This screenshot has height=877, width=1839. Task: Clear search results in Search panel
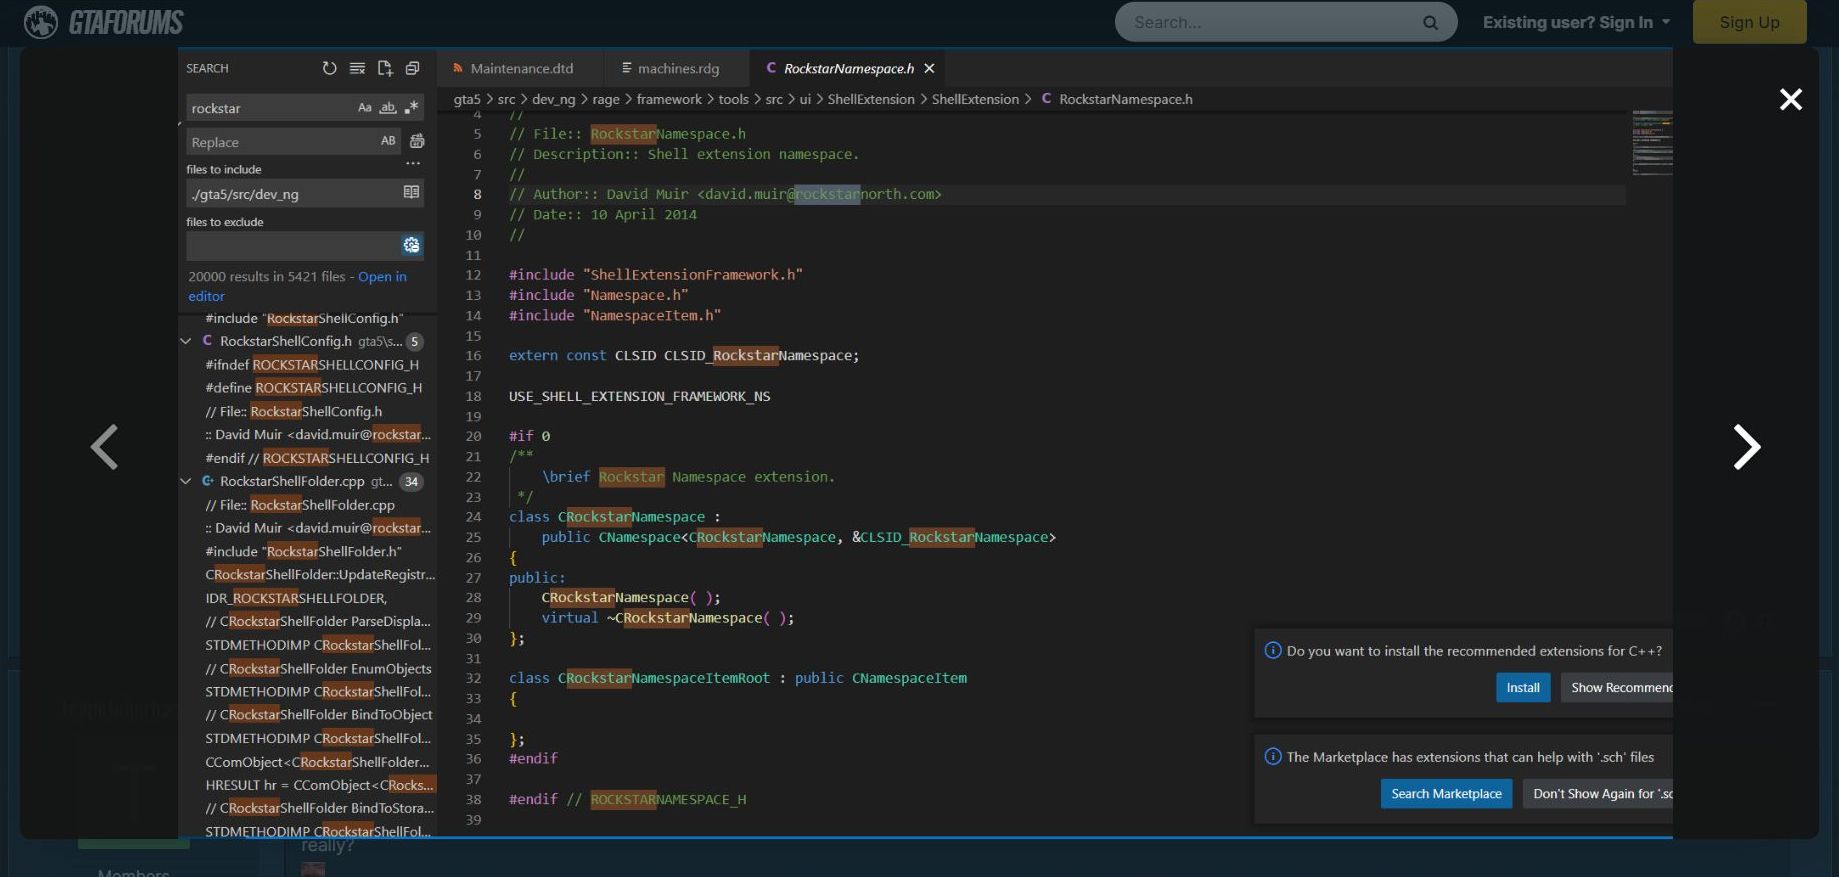click(x=357, y=68)
